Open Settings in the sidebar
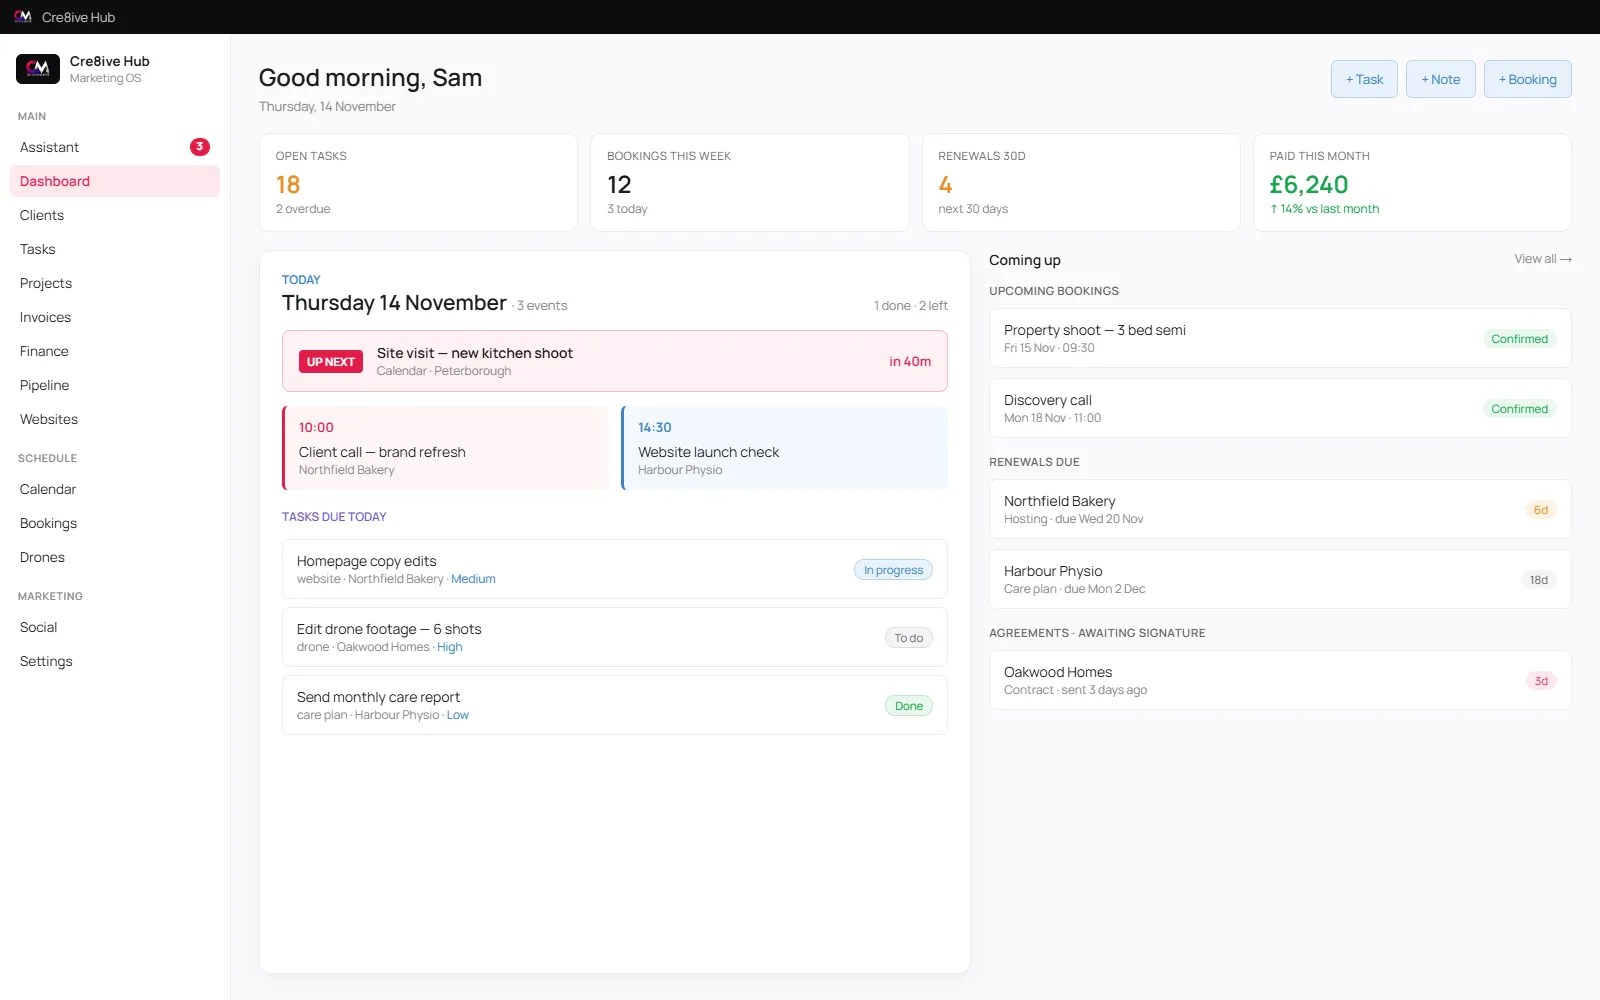The image size is (1600, 1000). tap(115, 661)
